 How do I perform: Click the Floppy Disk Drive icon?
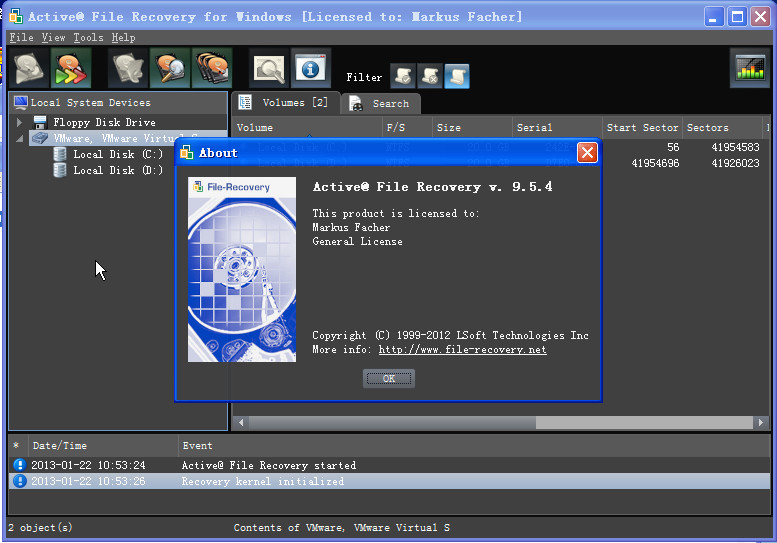point(40,122)
